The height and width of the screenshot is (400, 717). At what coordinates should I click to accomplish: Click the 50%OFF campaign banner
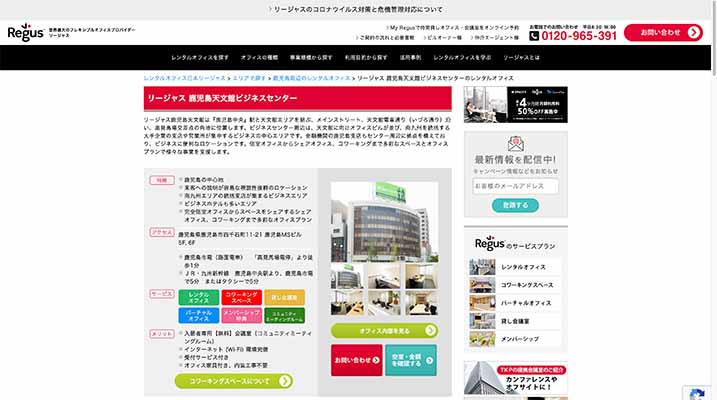coord(515,104)
